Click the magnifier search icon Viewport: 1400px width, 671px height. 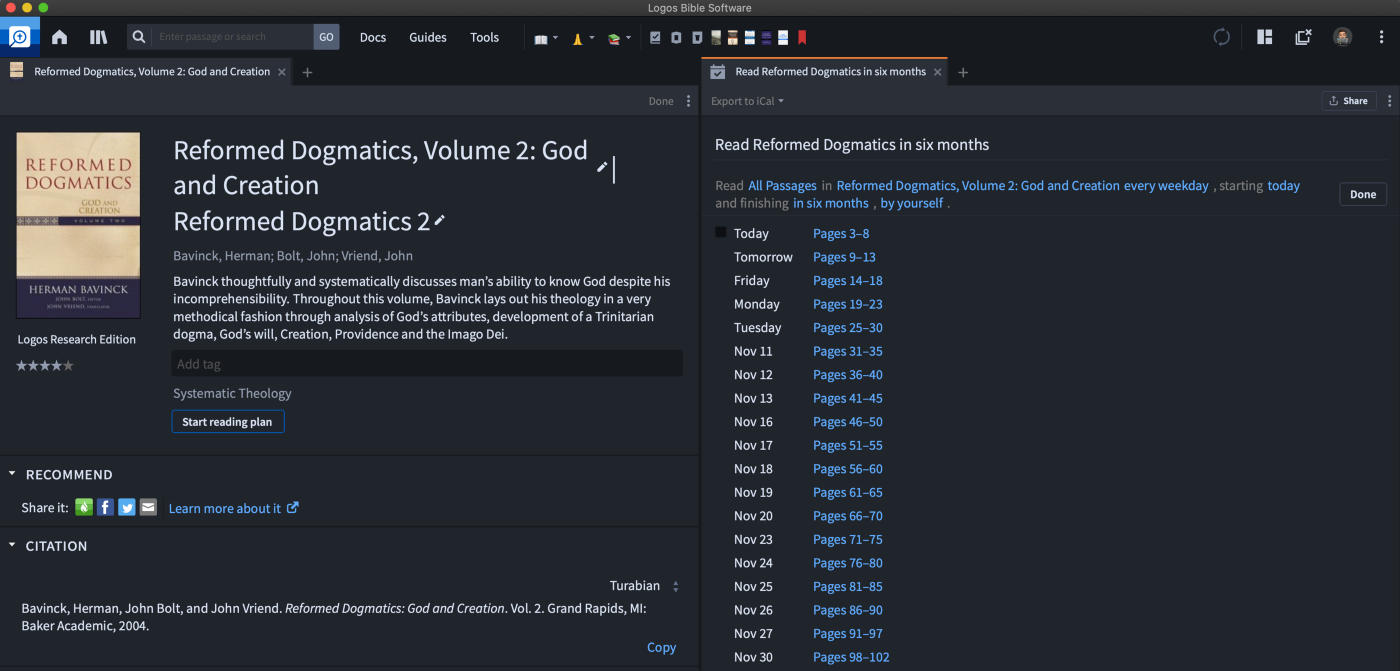[x=139, y=37]
